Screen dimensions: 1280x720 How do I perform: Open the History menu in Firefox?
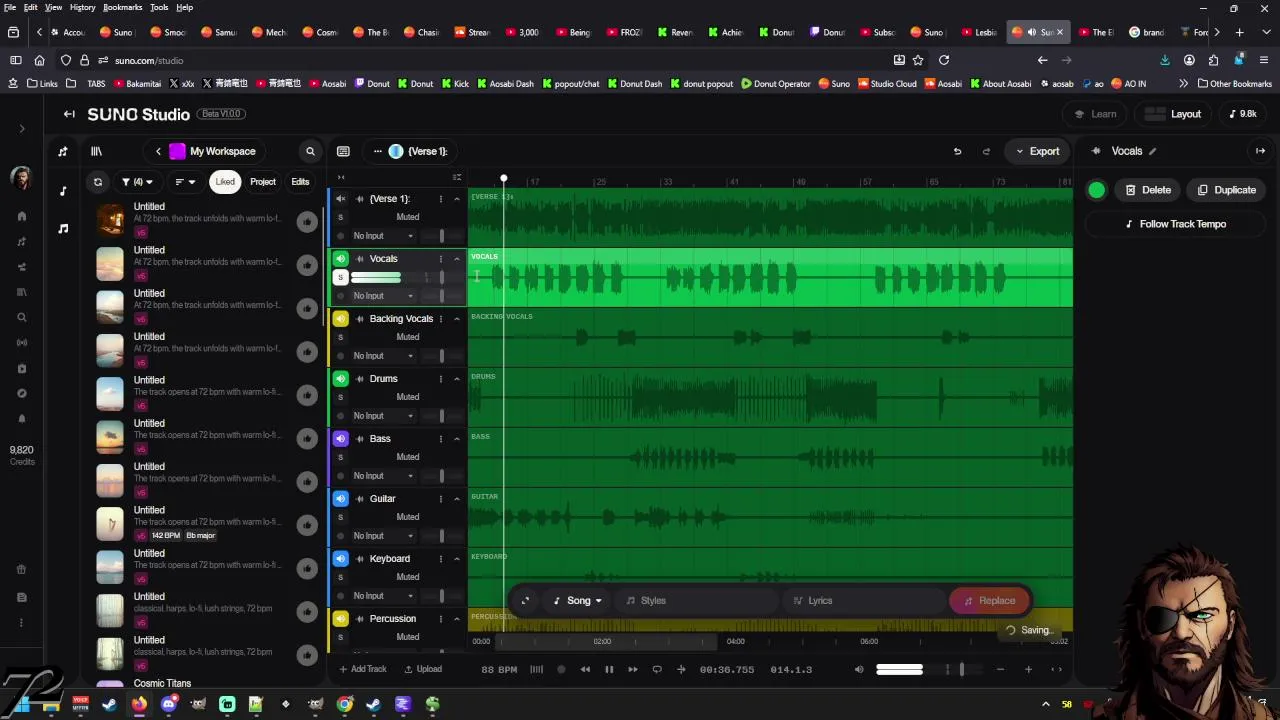coord(82,7)
